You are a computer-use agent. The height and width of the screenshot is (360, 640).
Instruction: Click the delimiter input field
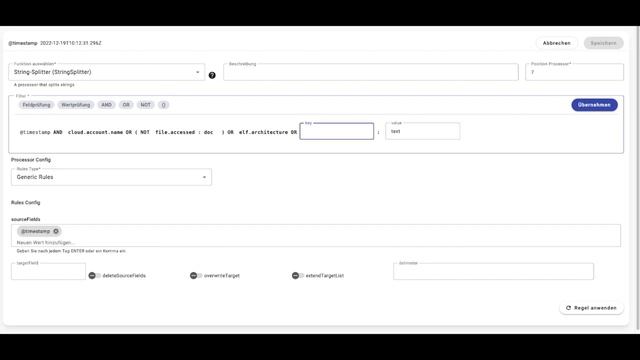point(493,271)
